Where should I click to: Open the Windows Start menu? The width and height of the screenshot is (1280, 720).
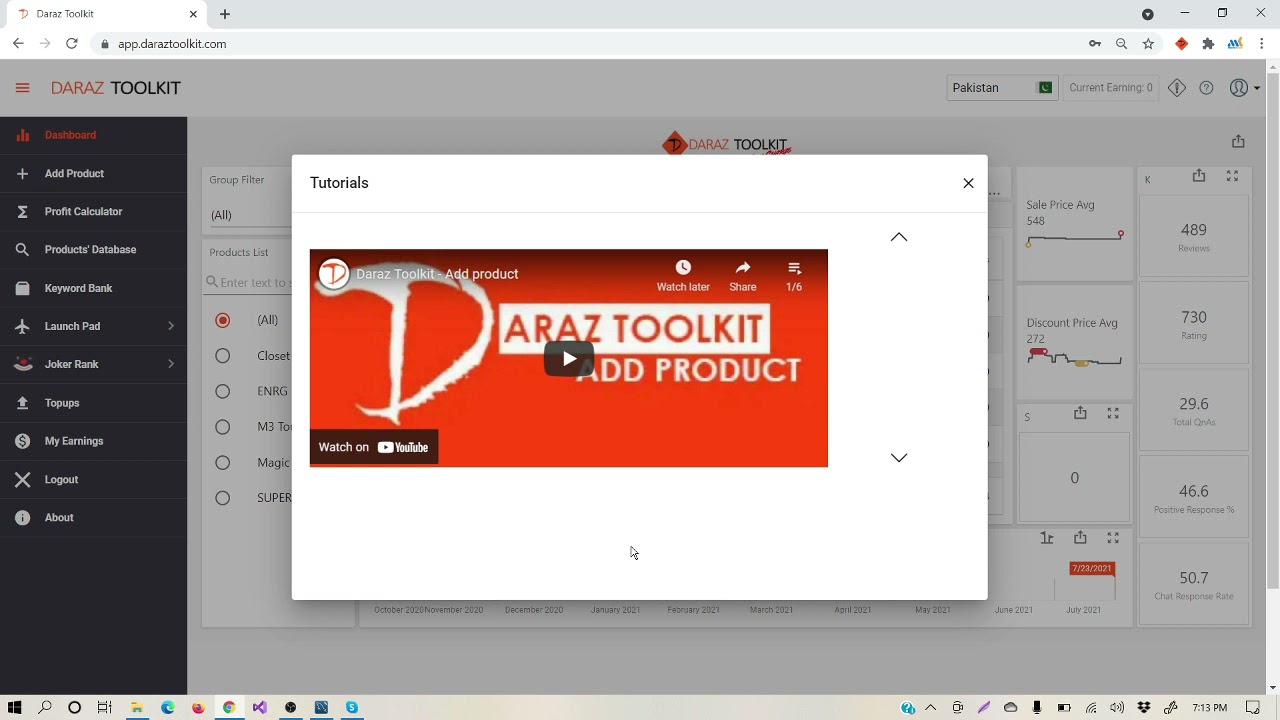14,708
